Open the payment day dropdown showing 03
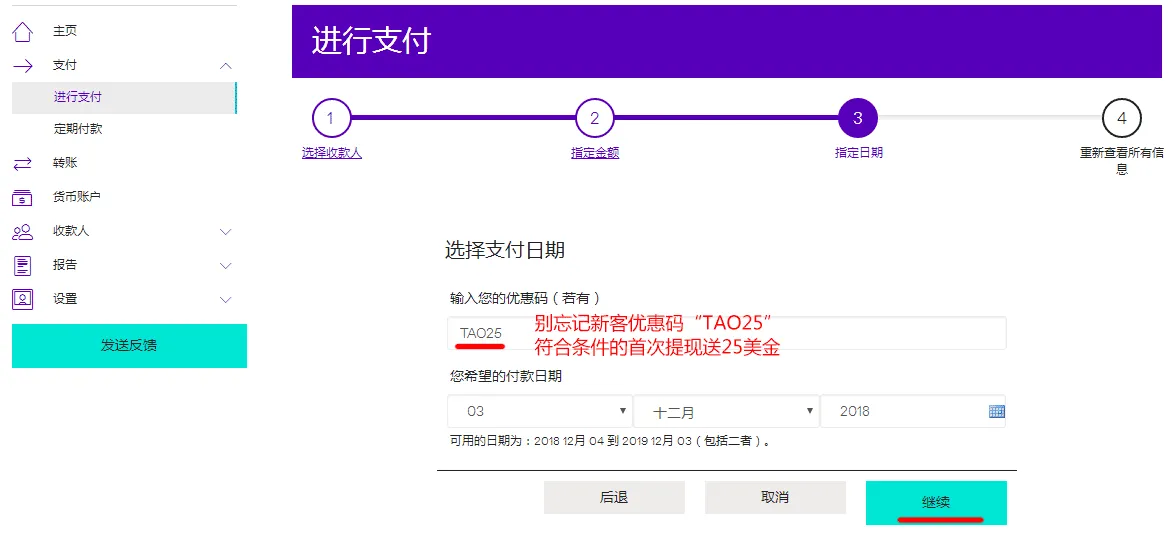This screenshot has height=551, width=1173. pos(540,411)
